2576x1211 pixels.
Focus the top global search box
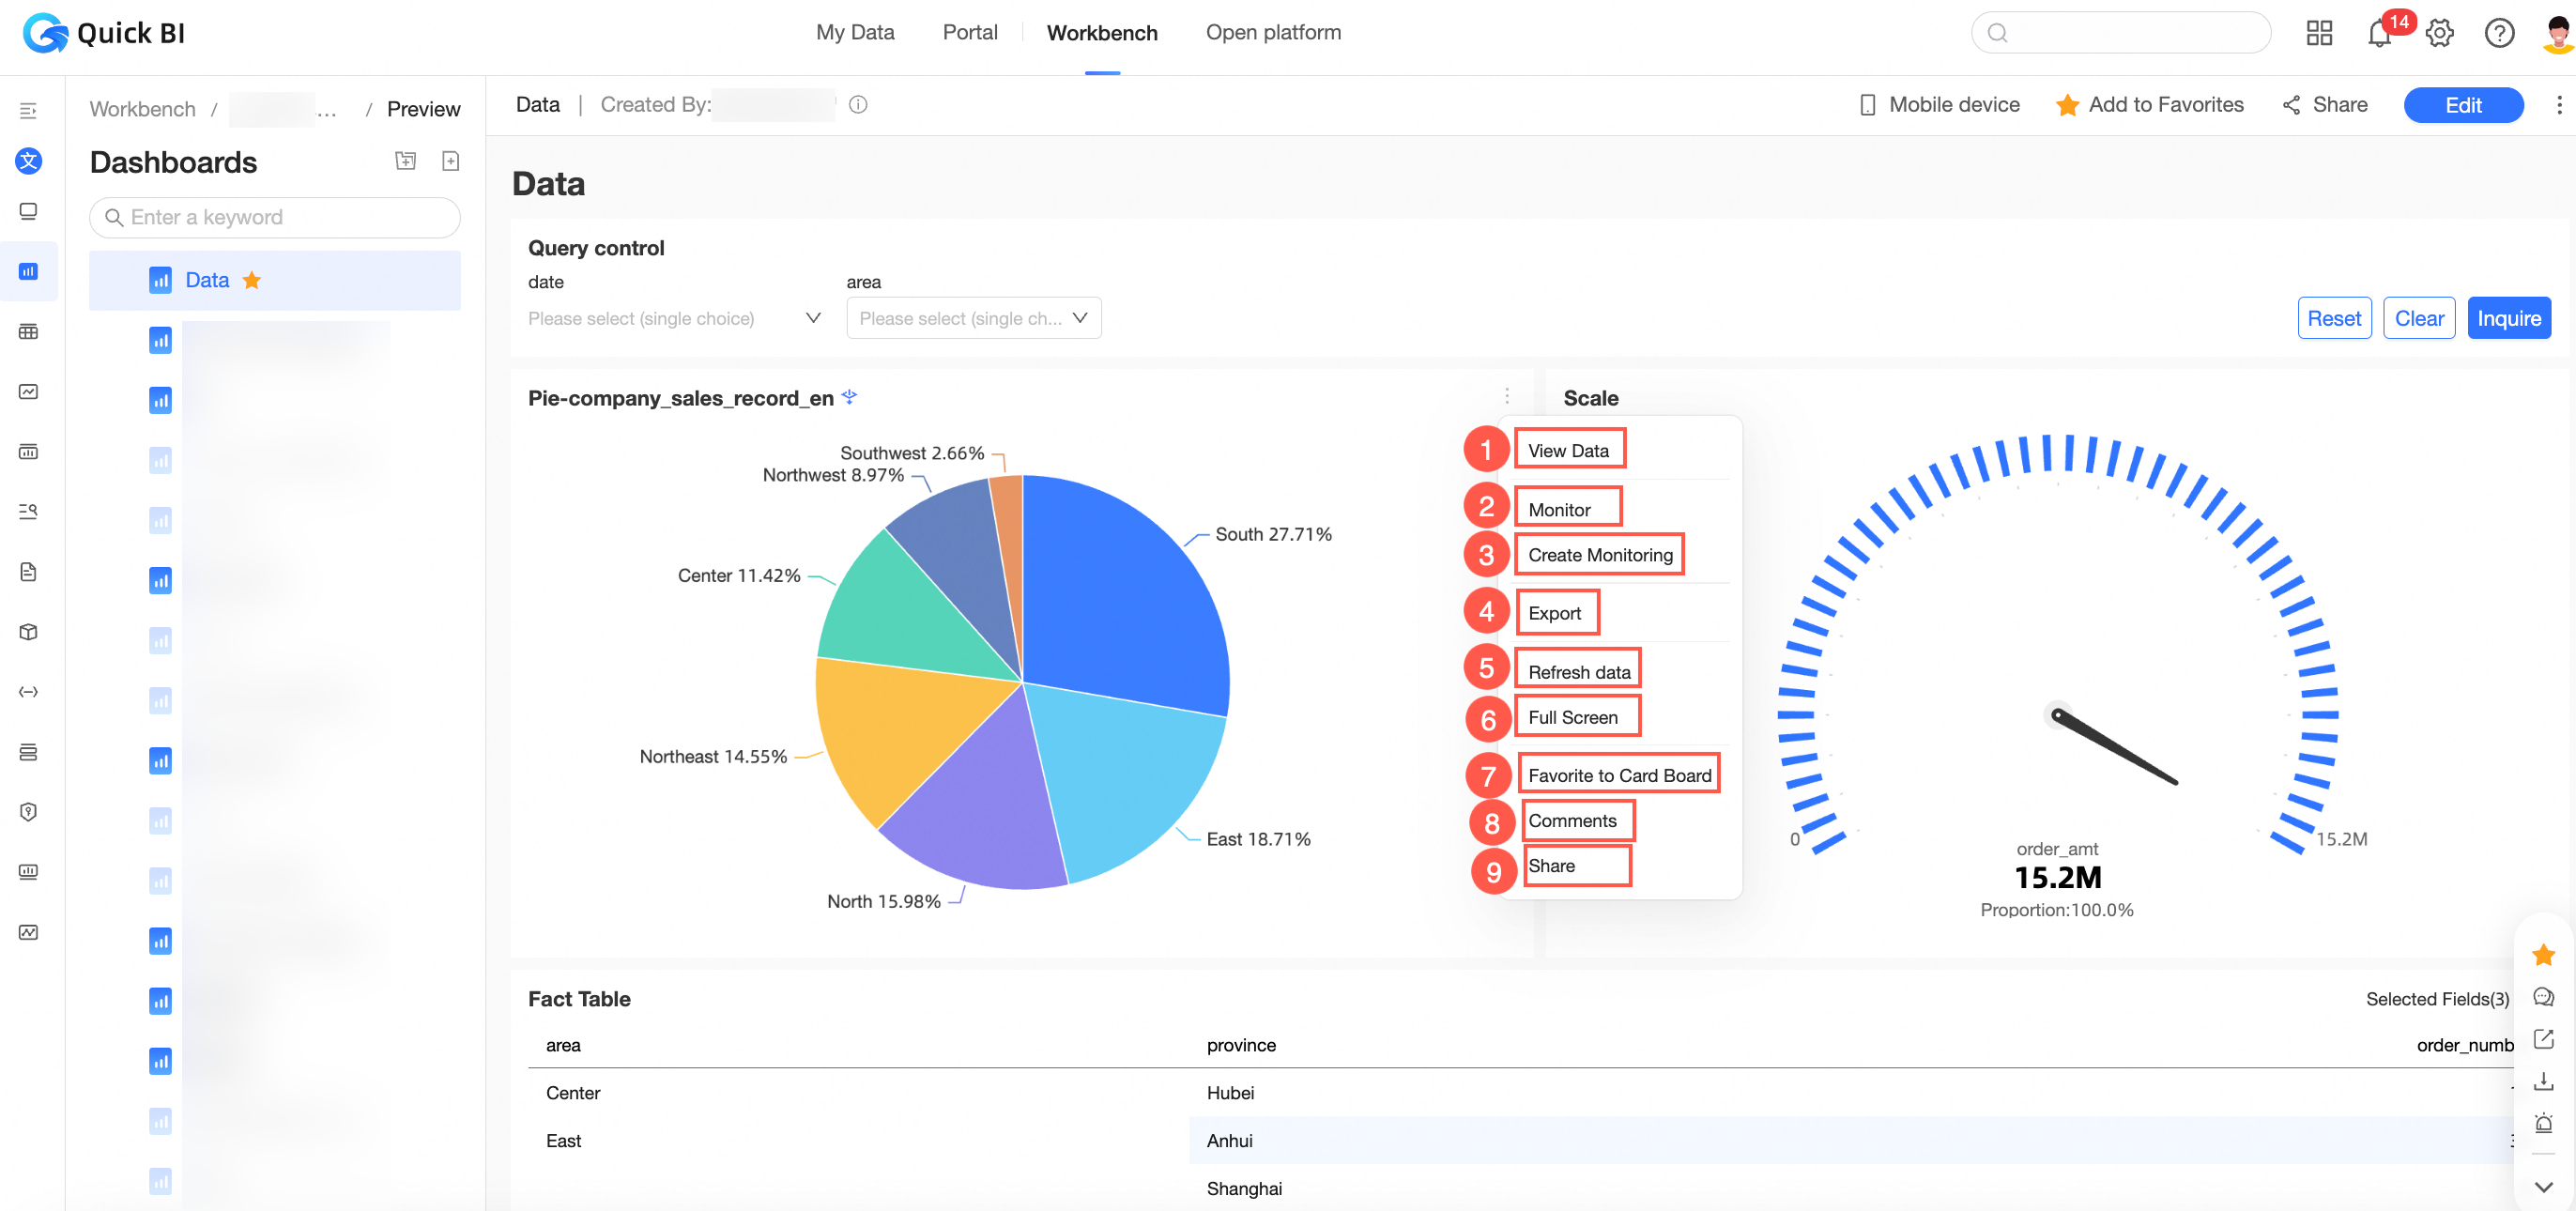pyautogui.click(x=2121, y=33)
